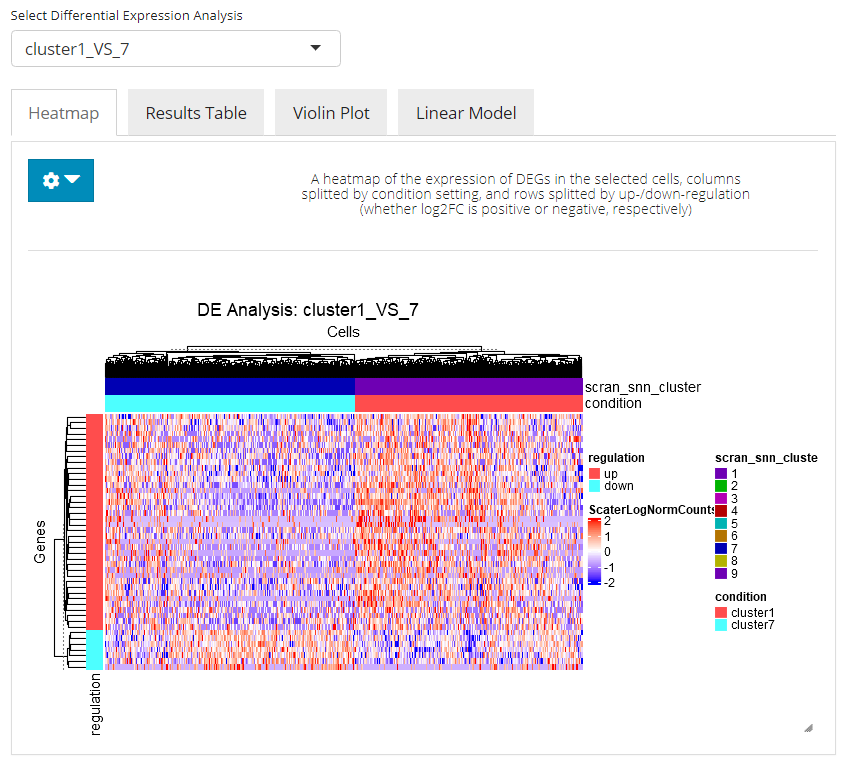Click the resize handle in plot corner
The height and width of the screenshot is (767, 846).
[x=808, y=728]
